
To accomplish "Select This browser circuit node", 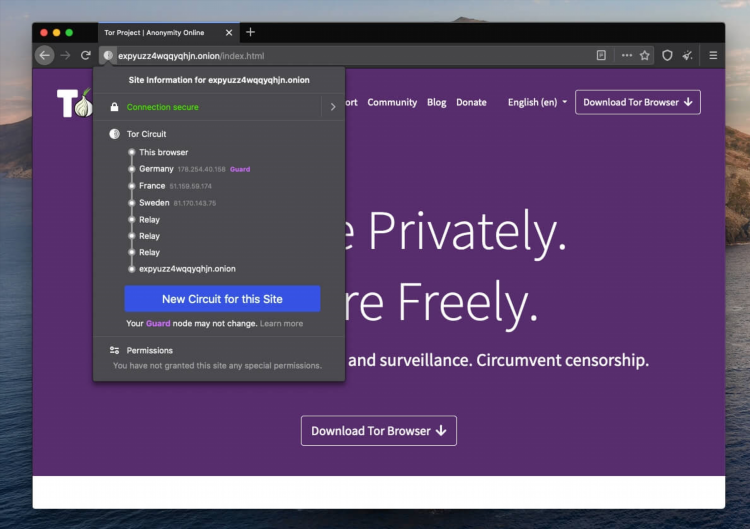I will coord(163,152).
